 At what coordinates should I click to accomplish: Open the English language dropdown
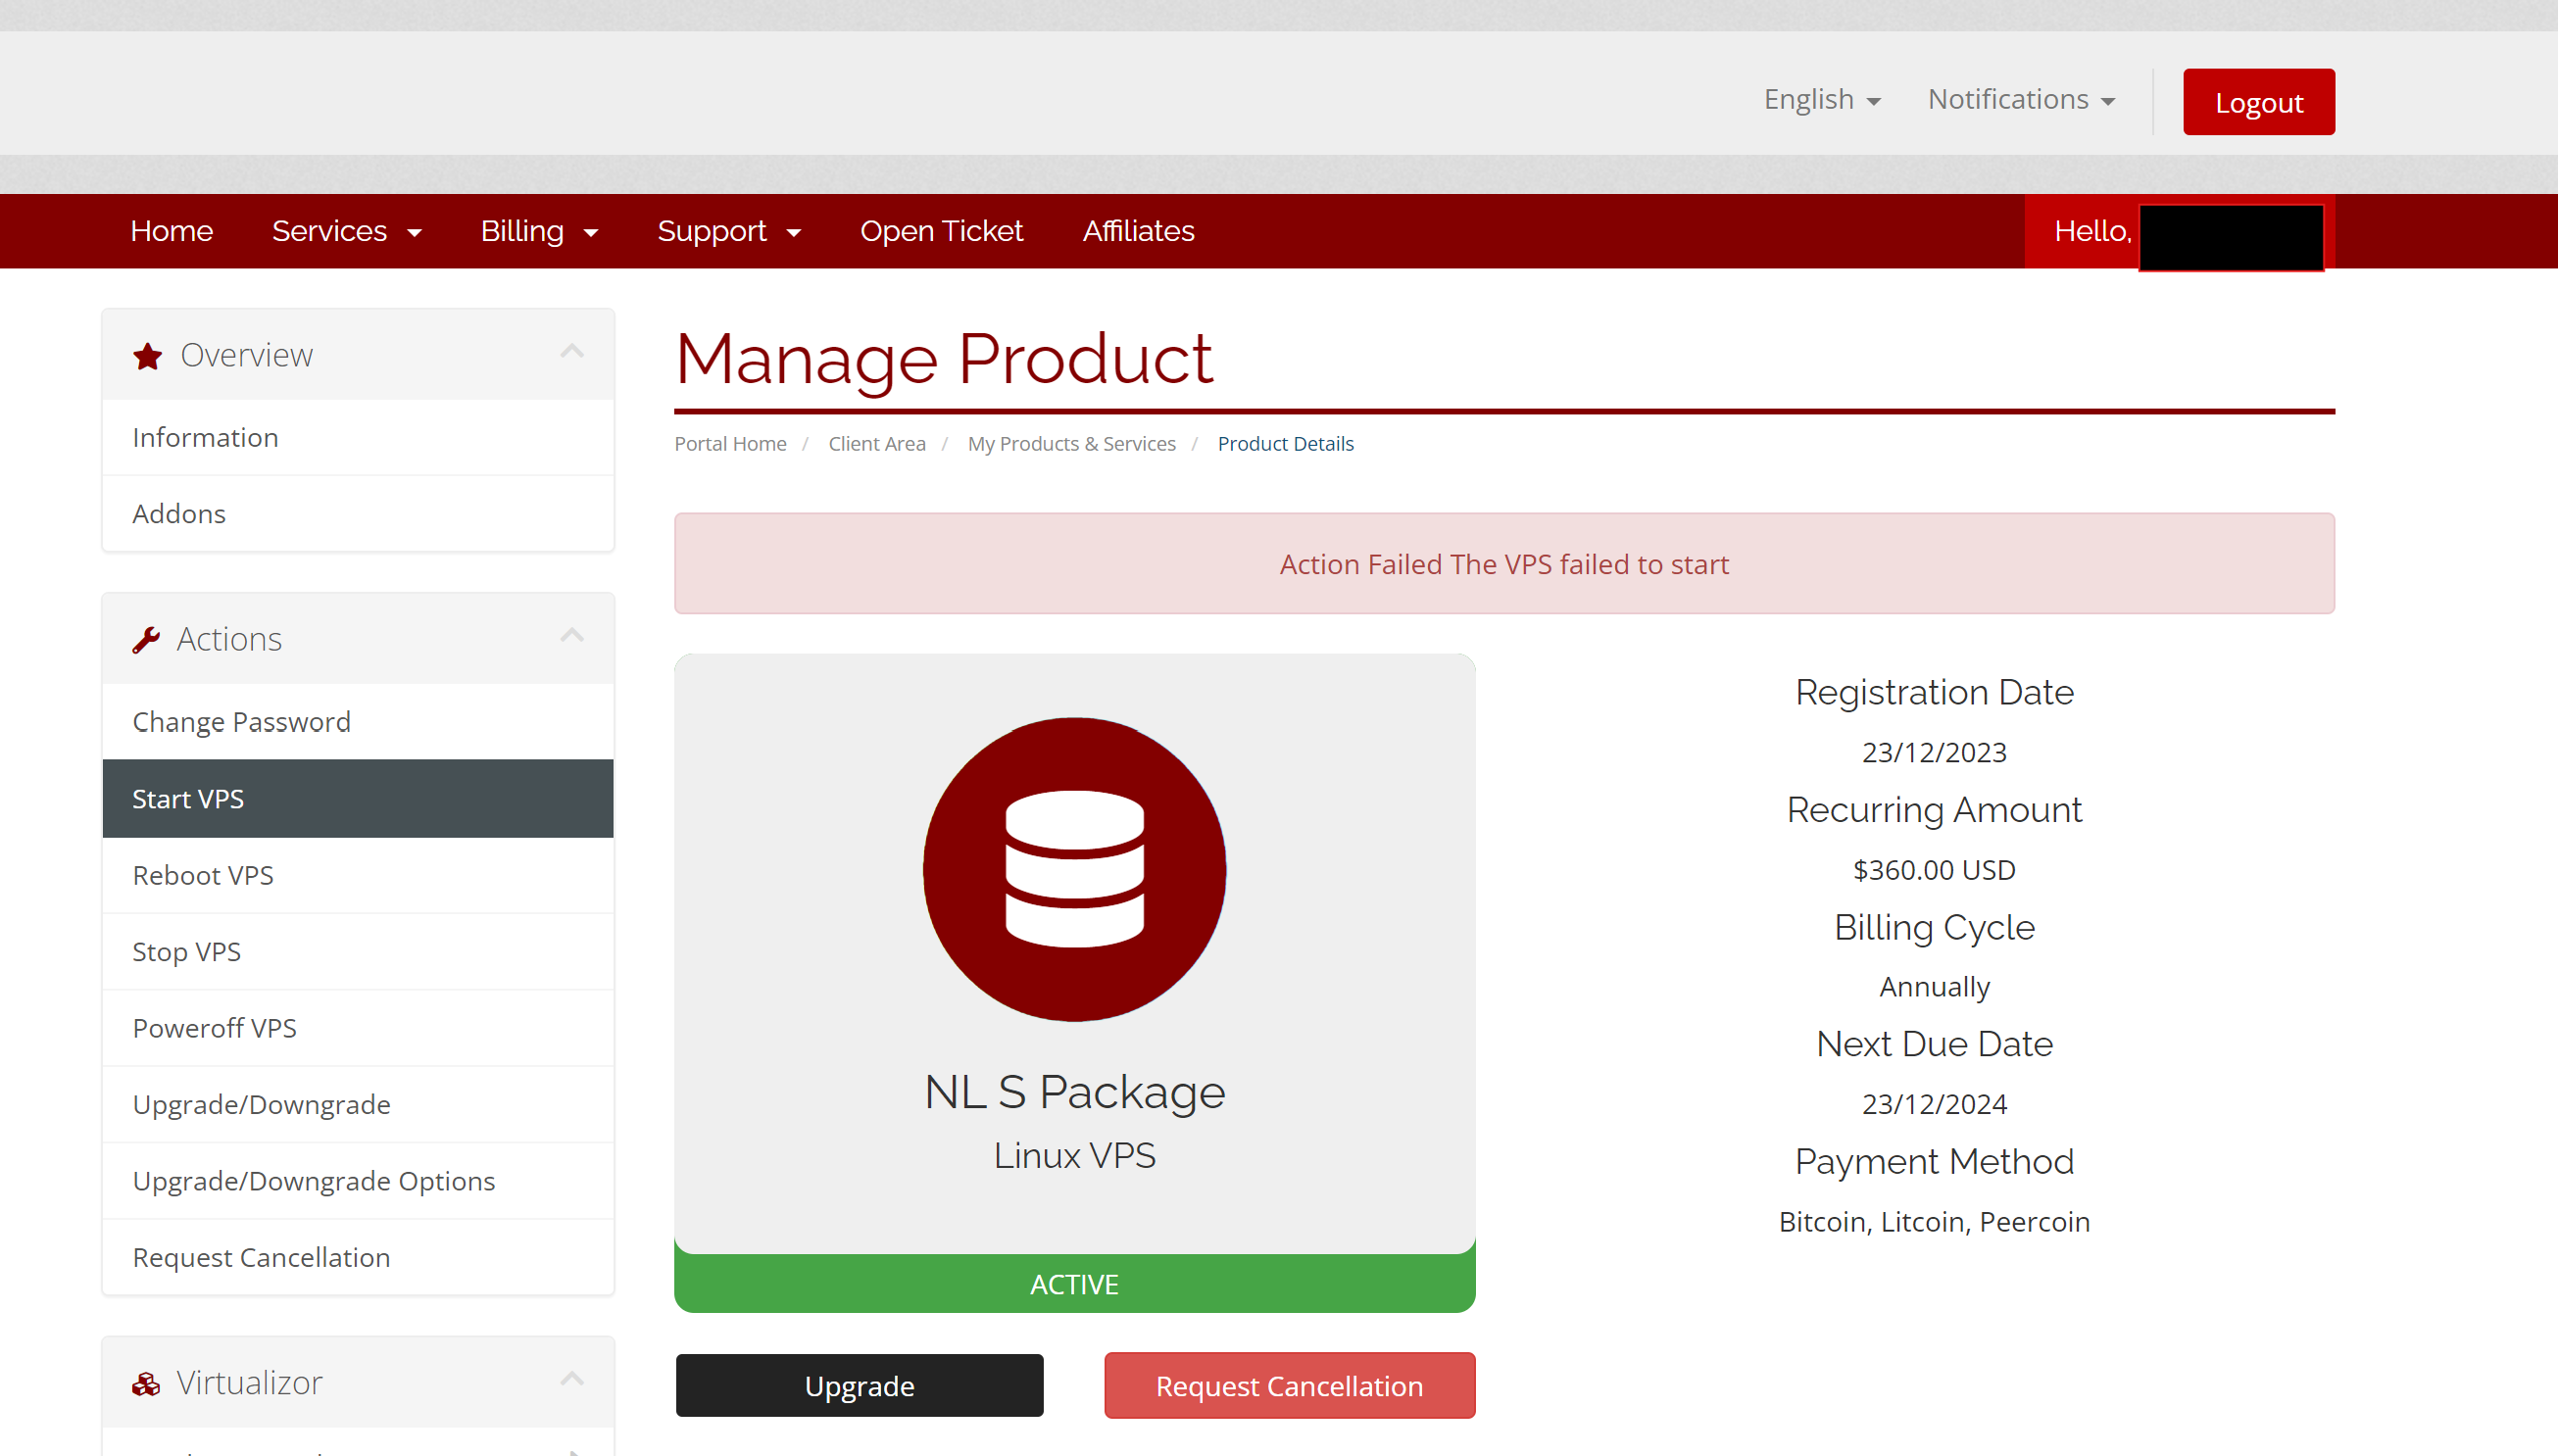click(1822, 100)
